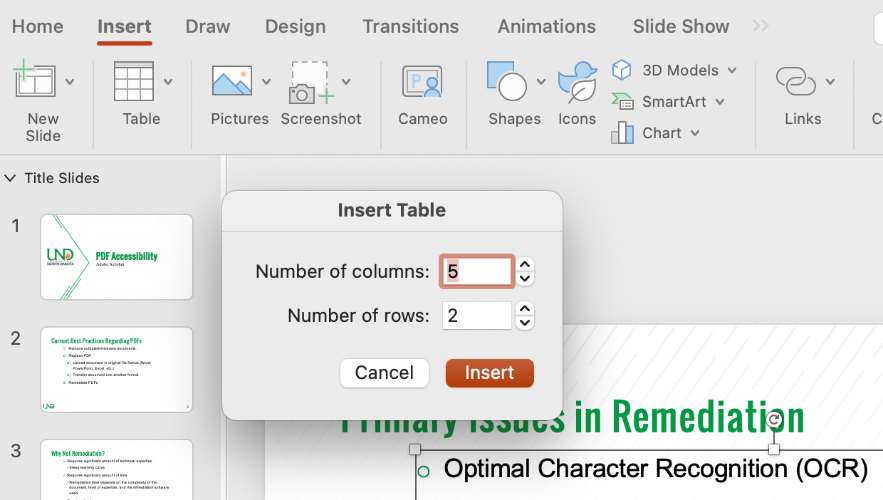This screenshot has height=500, width=883.
Task: Click the Shapes label under the icon
Action: pos(515,119)
